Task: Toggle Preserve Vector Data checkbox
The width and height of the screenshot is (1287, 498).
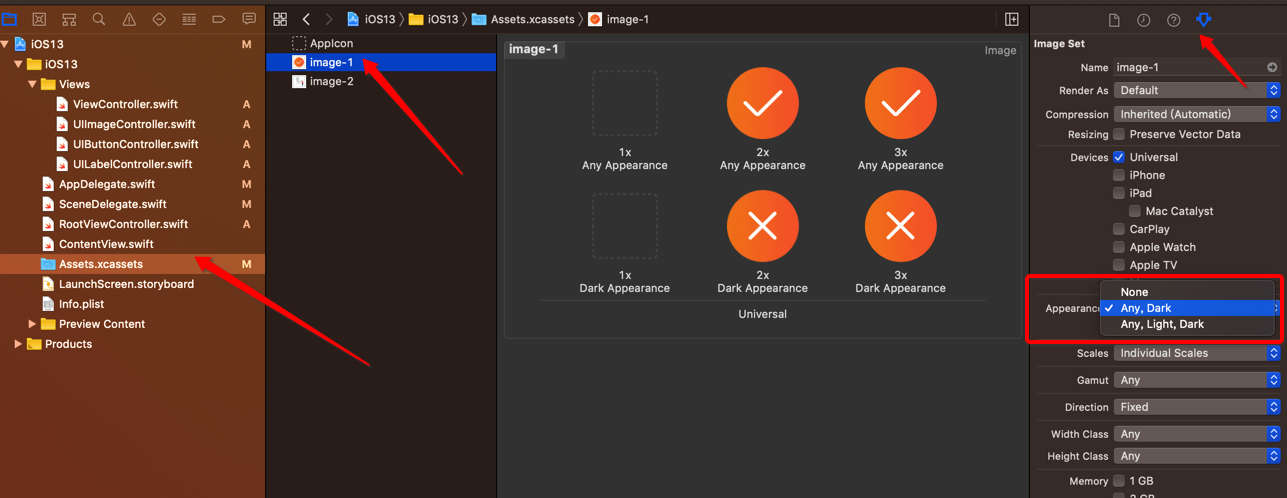Action: pyautogui.click(x=1119, y=134)
